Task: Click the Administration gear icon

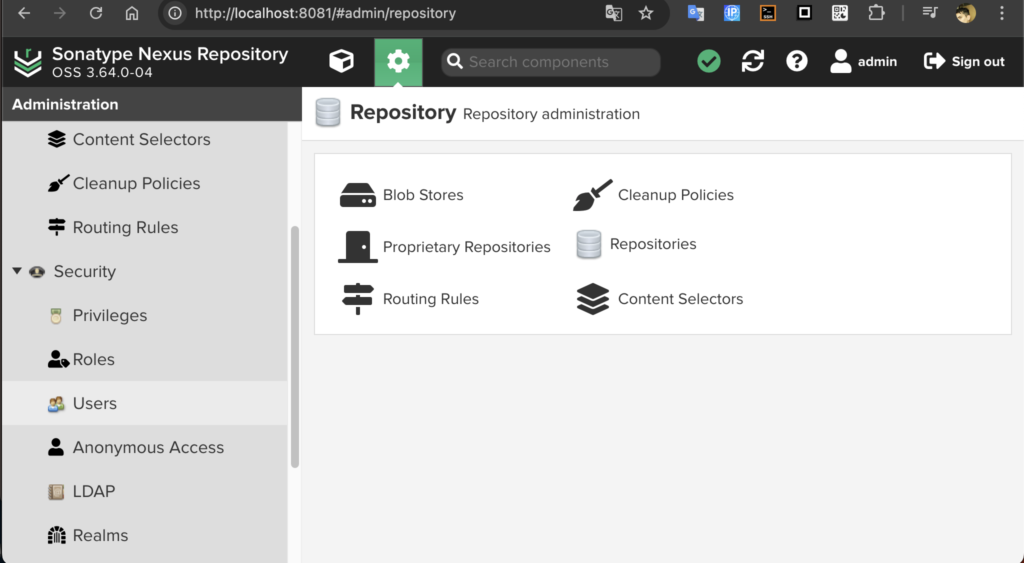Action: (x=398, y=62)
